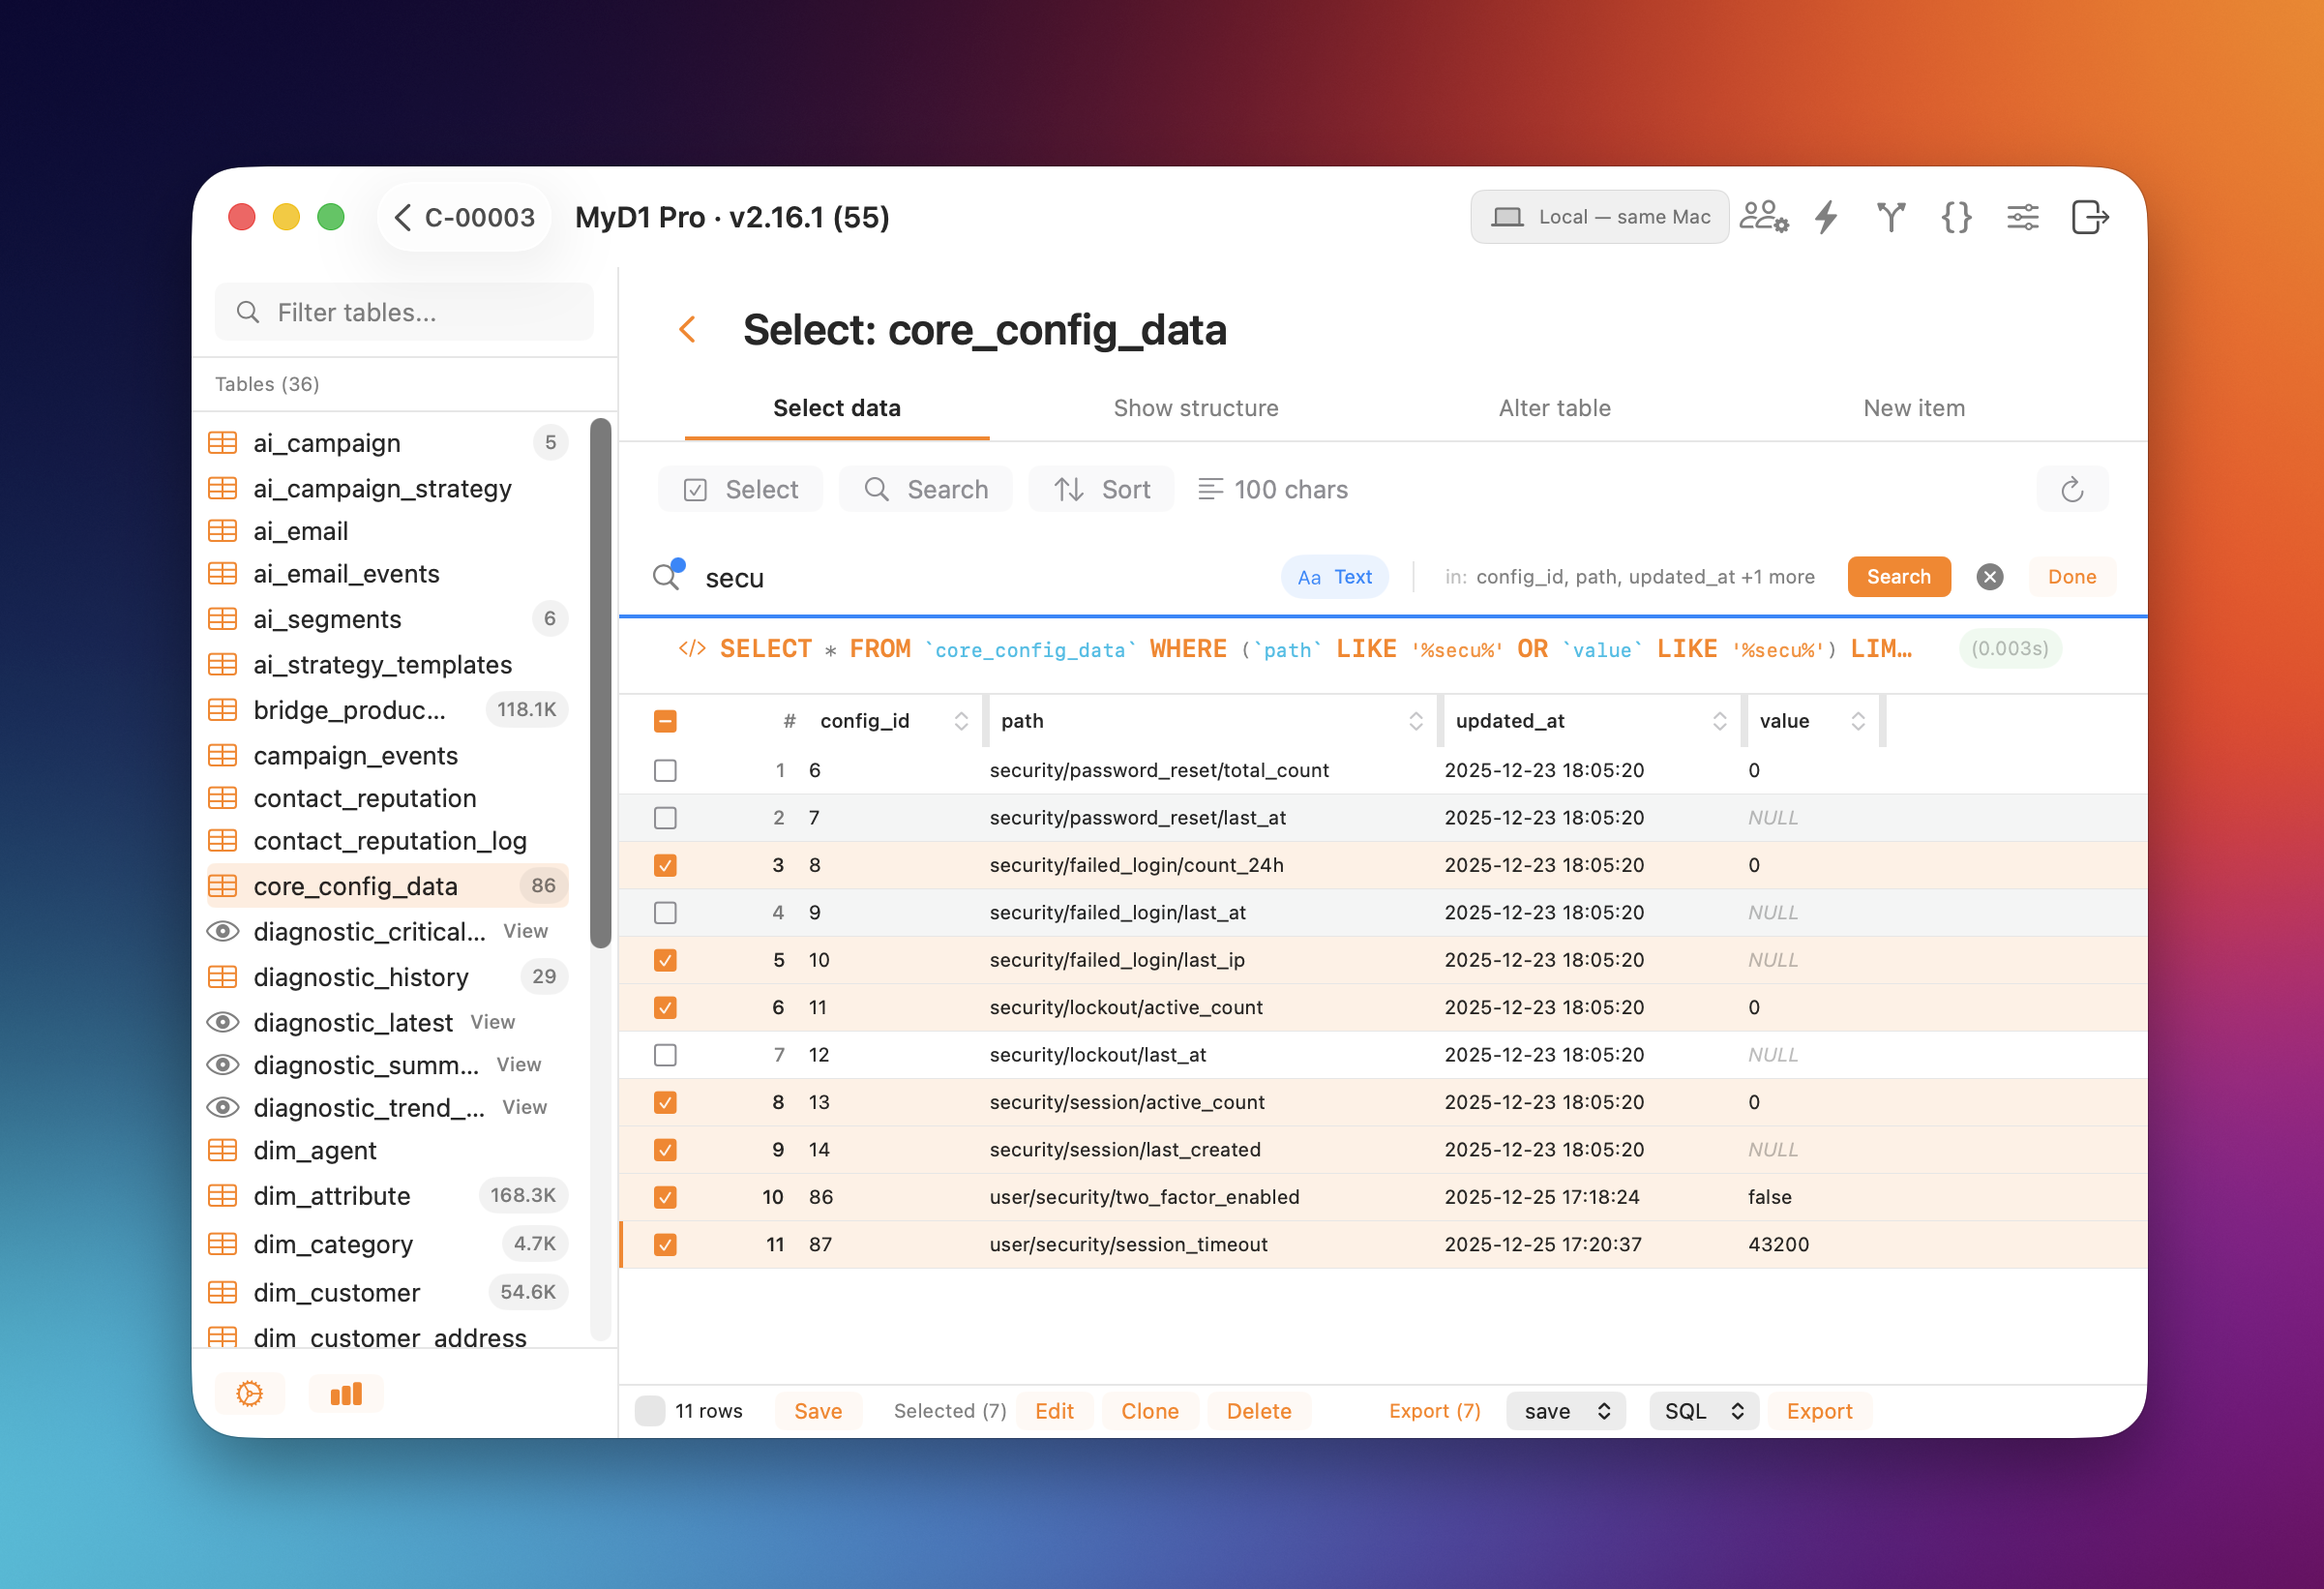
Task: Open the Aa Text search type selector
Action: 1335,577
